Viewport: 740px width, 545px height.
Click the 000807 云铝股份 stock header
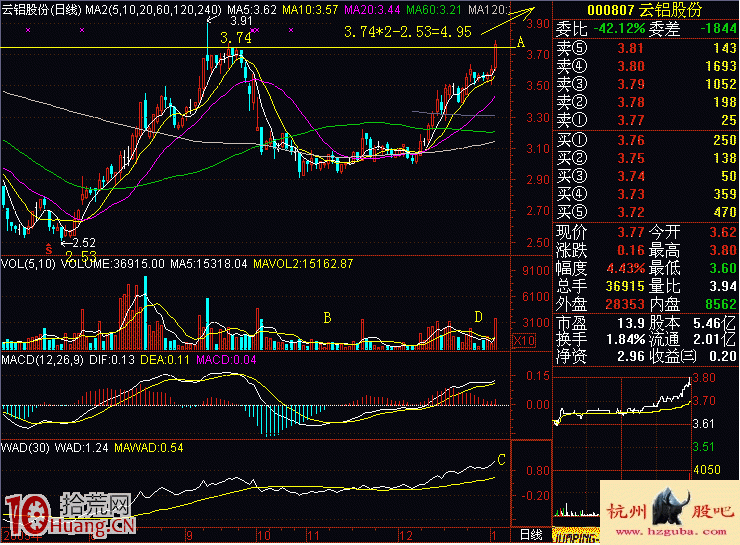pos(645,9)
